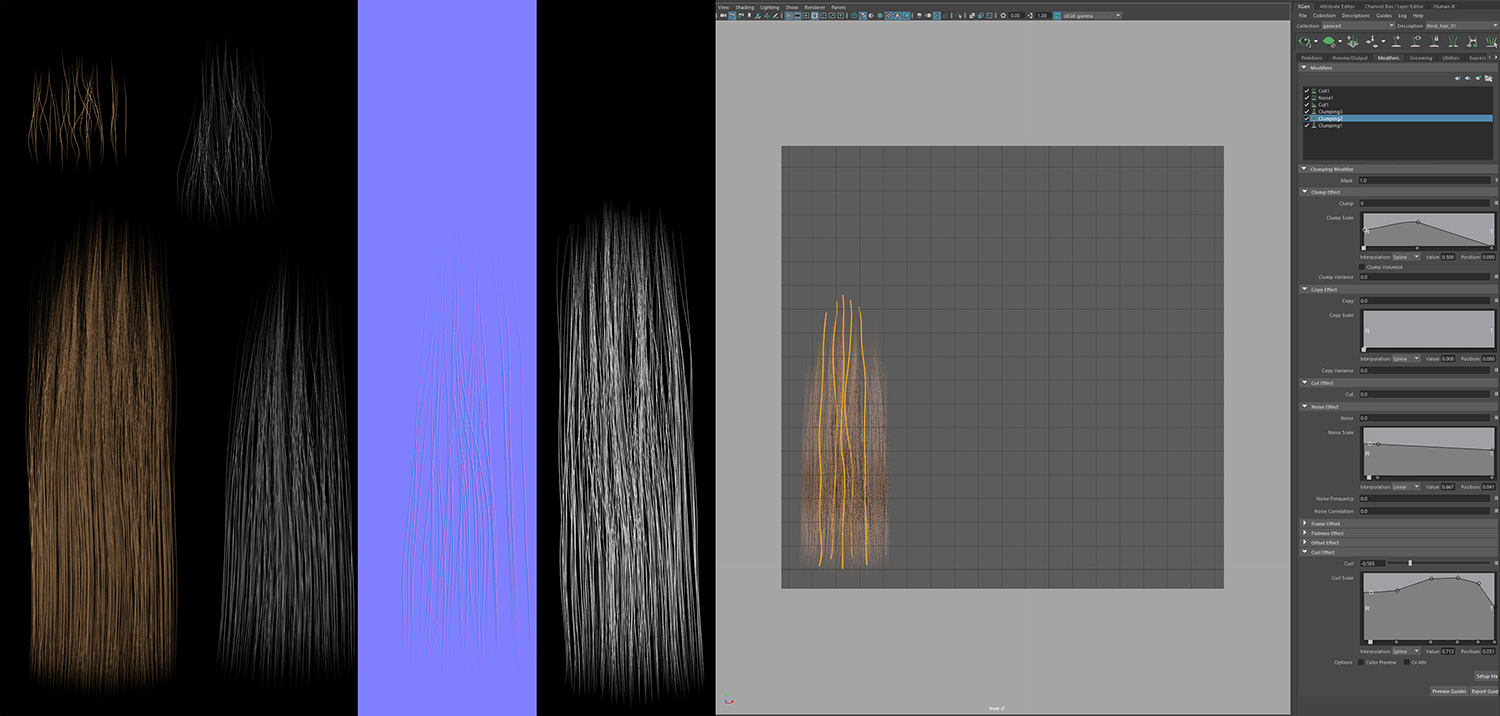Click the camera icon in viewport toolbar

(x=723, y=15)
